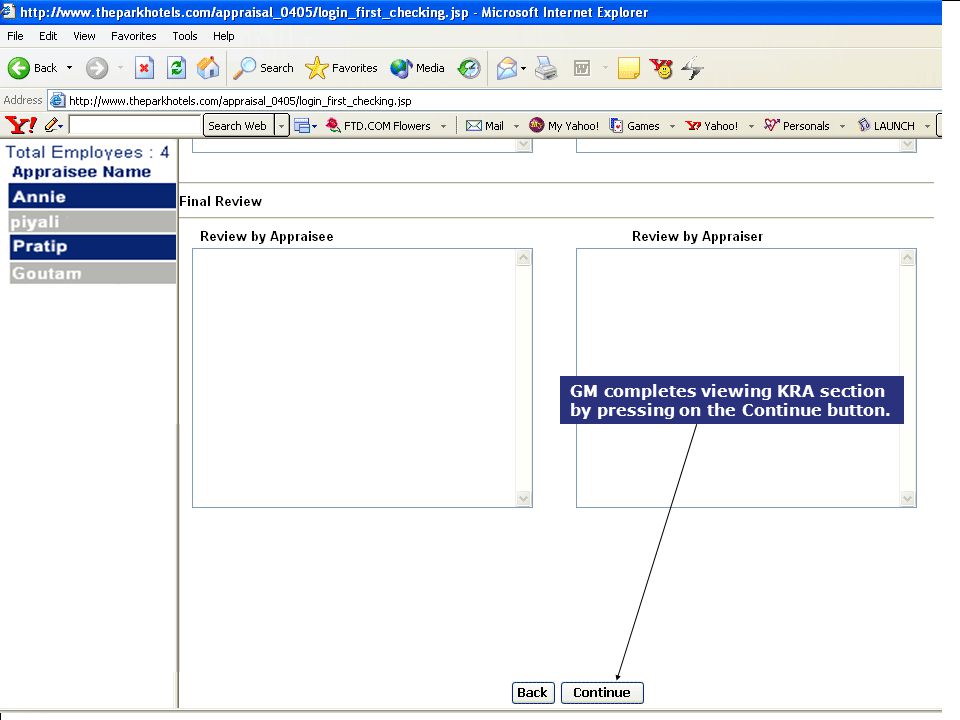Stop page loading with the red X icon

pyautogui.click(x=144, y=68)
